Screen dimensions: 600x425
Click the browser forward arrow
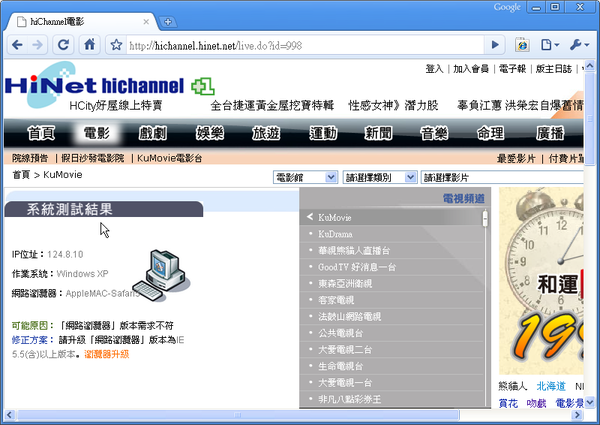tap(38, 45)
